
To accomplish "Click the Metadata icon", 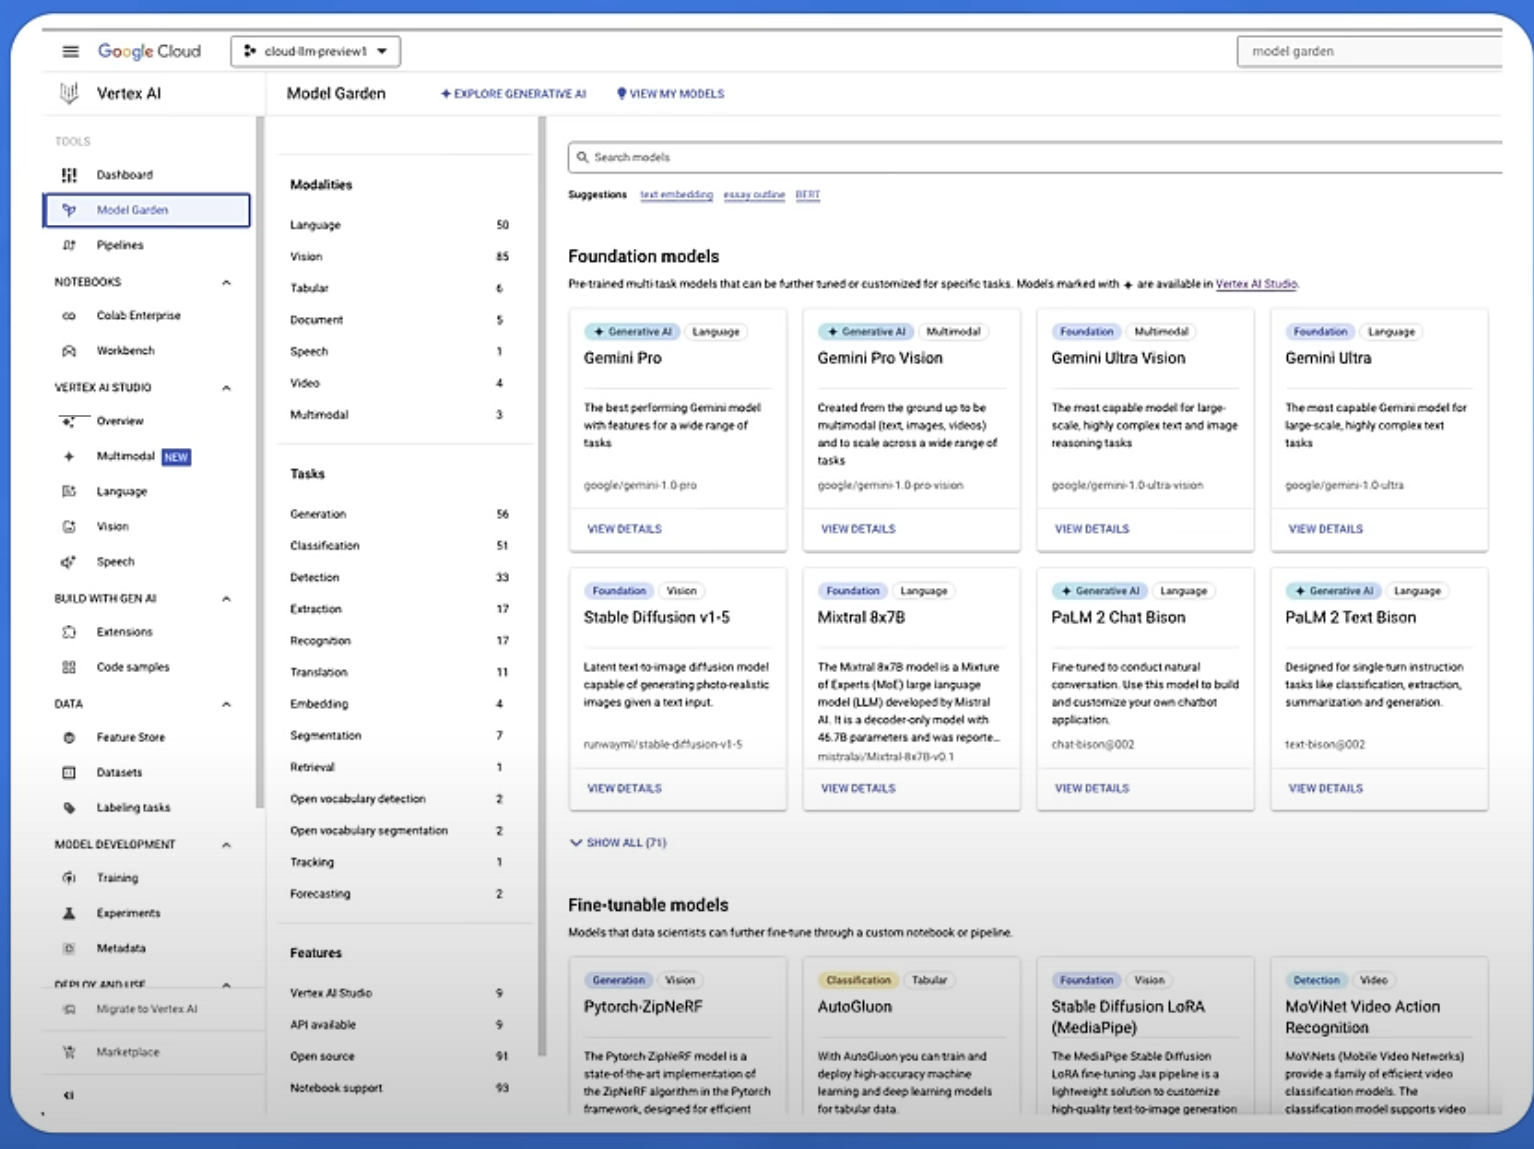I will [69, 948].
